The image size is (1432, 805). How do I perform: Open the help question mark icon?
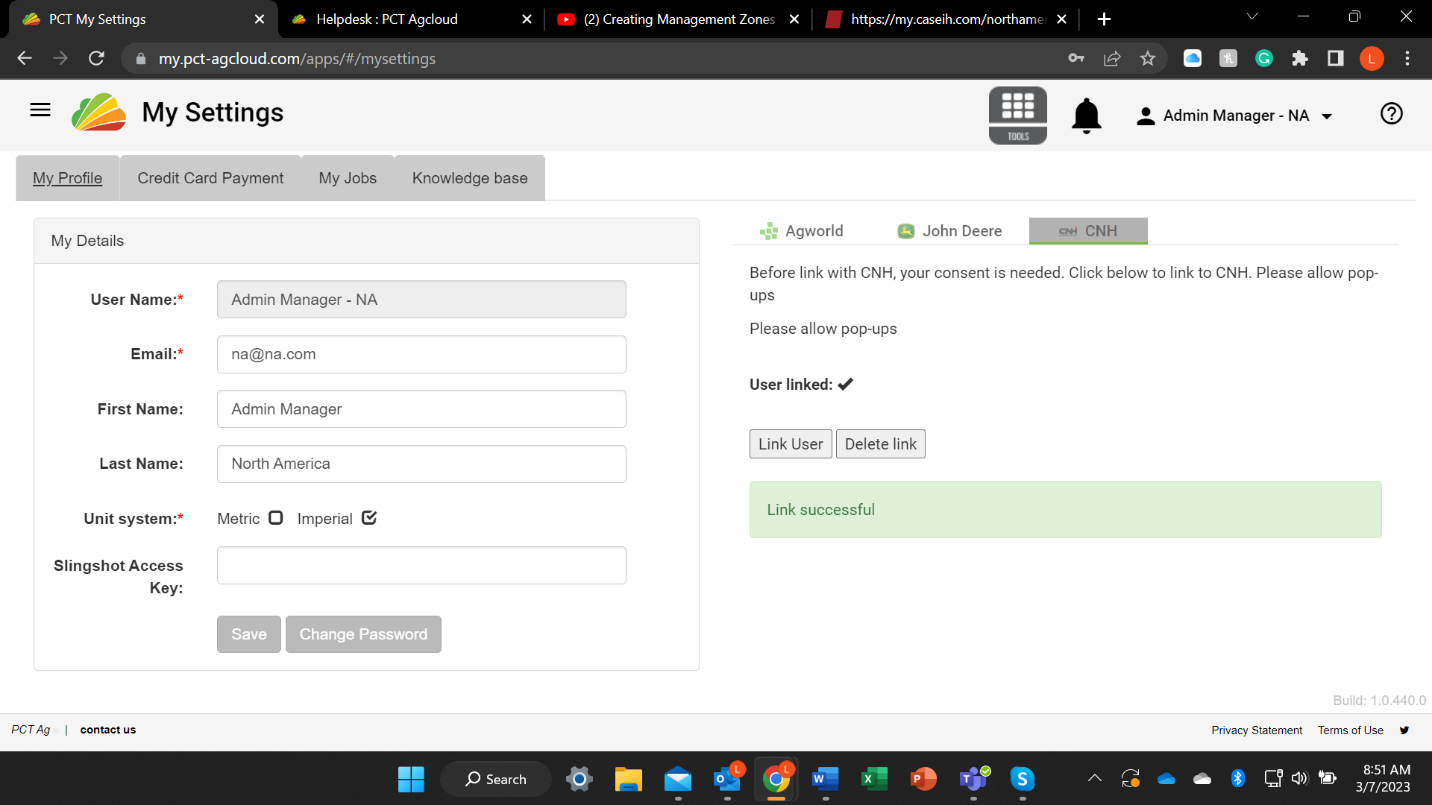click(x=1391, y=114)
